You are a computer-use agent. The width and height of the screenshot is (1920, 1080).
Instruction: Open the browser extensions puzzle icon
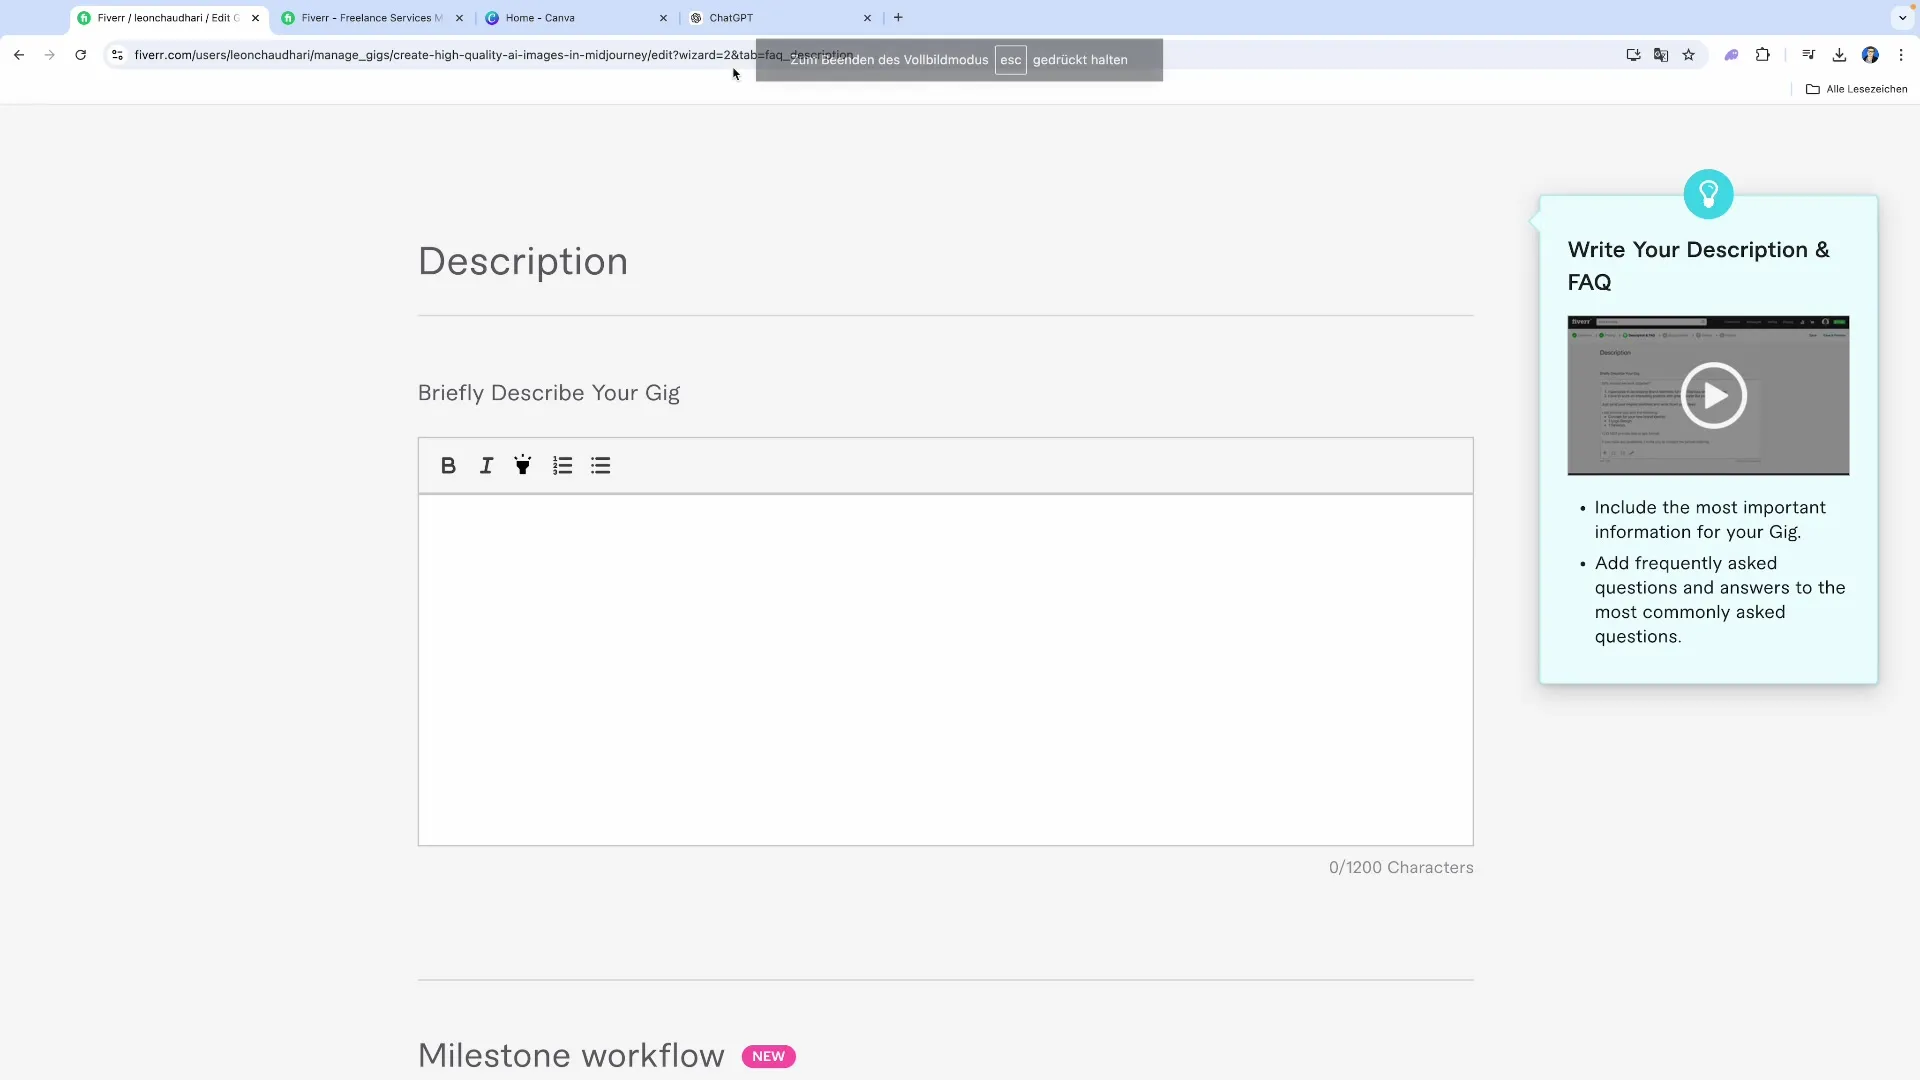tap(1763, 55)
